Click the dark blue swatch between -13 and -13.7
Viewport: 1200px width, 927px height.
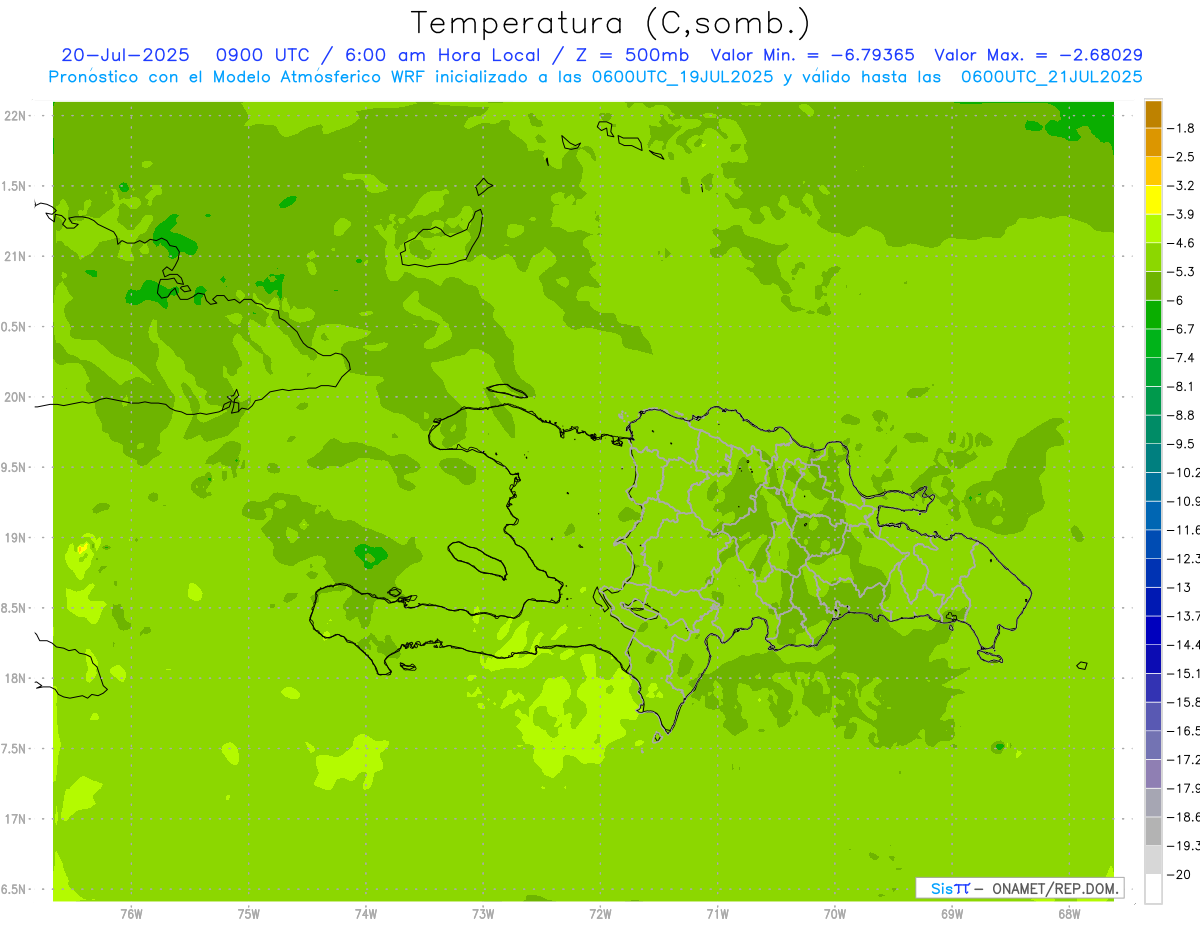pyautogui.click(x=1153, y=601)
